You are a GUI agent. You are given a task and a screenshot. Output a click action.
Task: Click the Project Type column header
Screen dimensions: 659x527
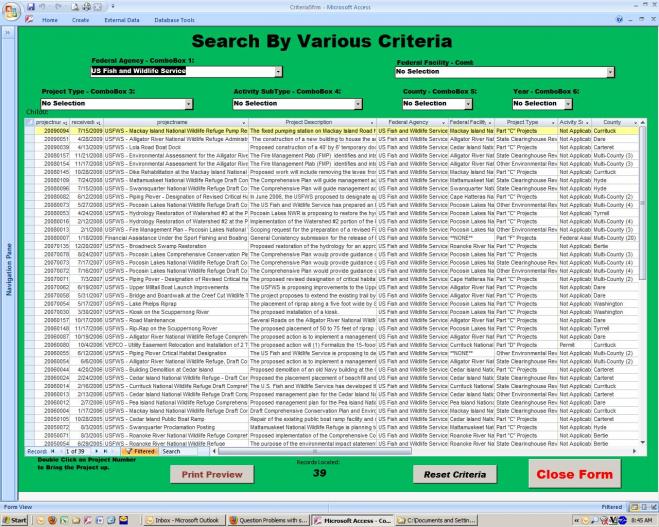525,122
